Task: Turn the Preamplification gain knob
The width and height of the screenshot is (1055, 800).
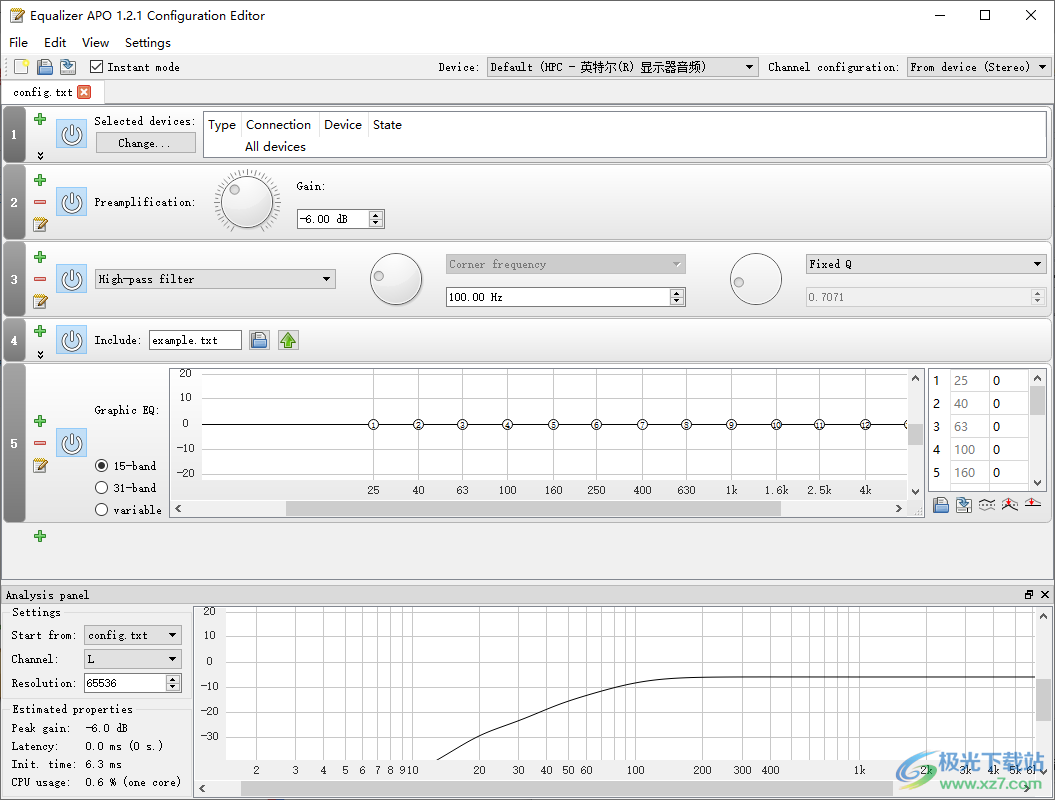Action: point(246,201)
